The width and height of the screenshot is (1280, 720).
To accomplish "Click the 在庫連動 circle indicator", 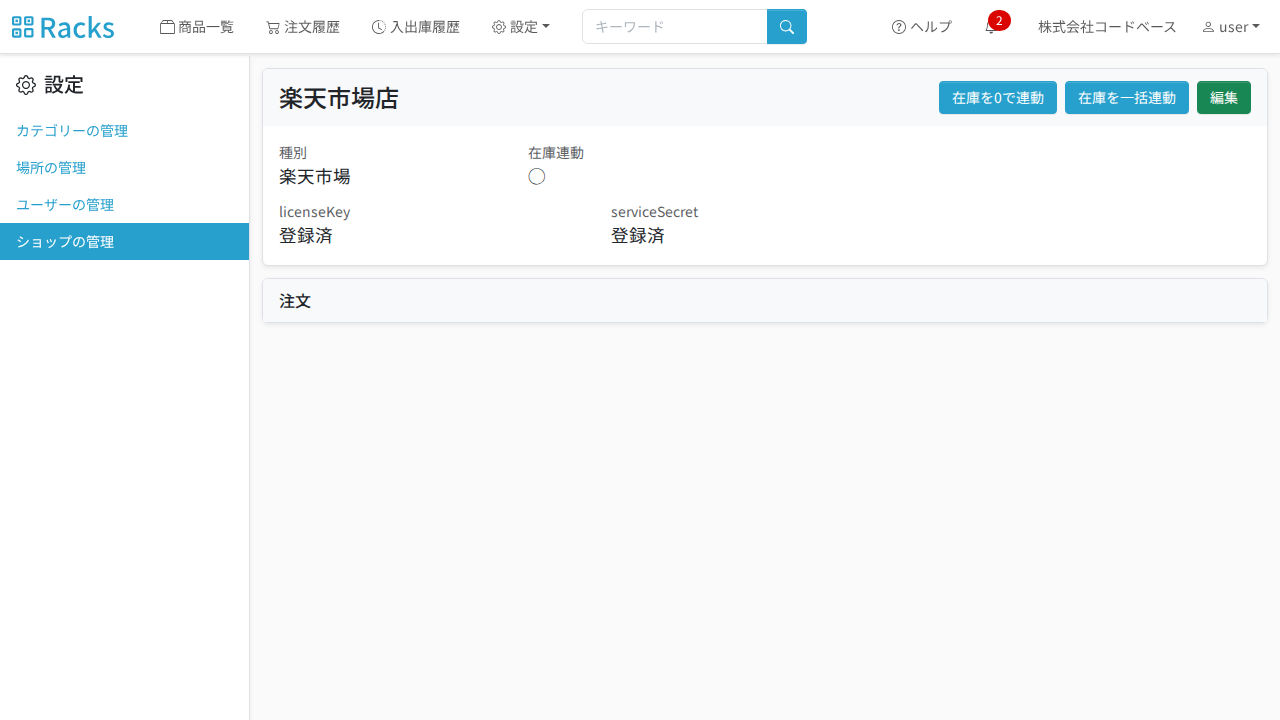I will 537,177.
